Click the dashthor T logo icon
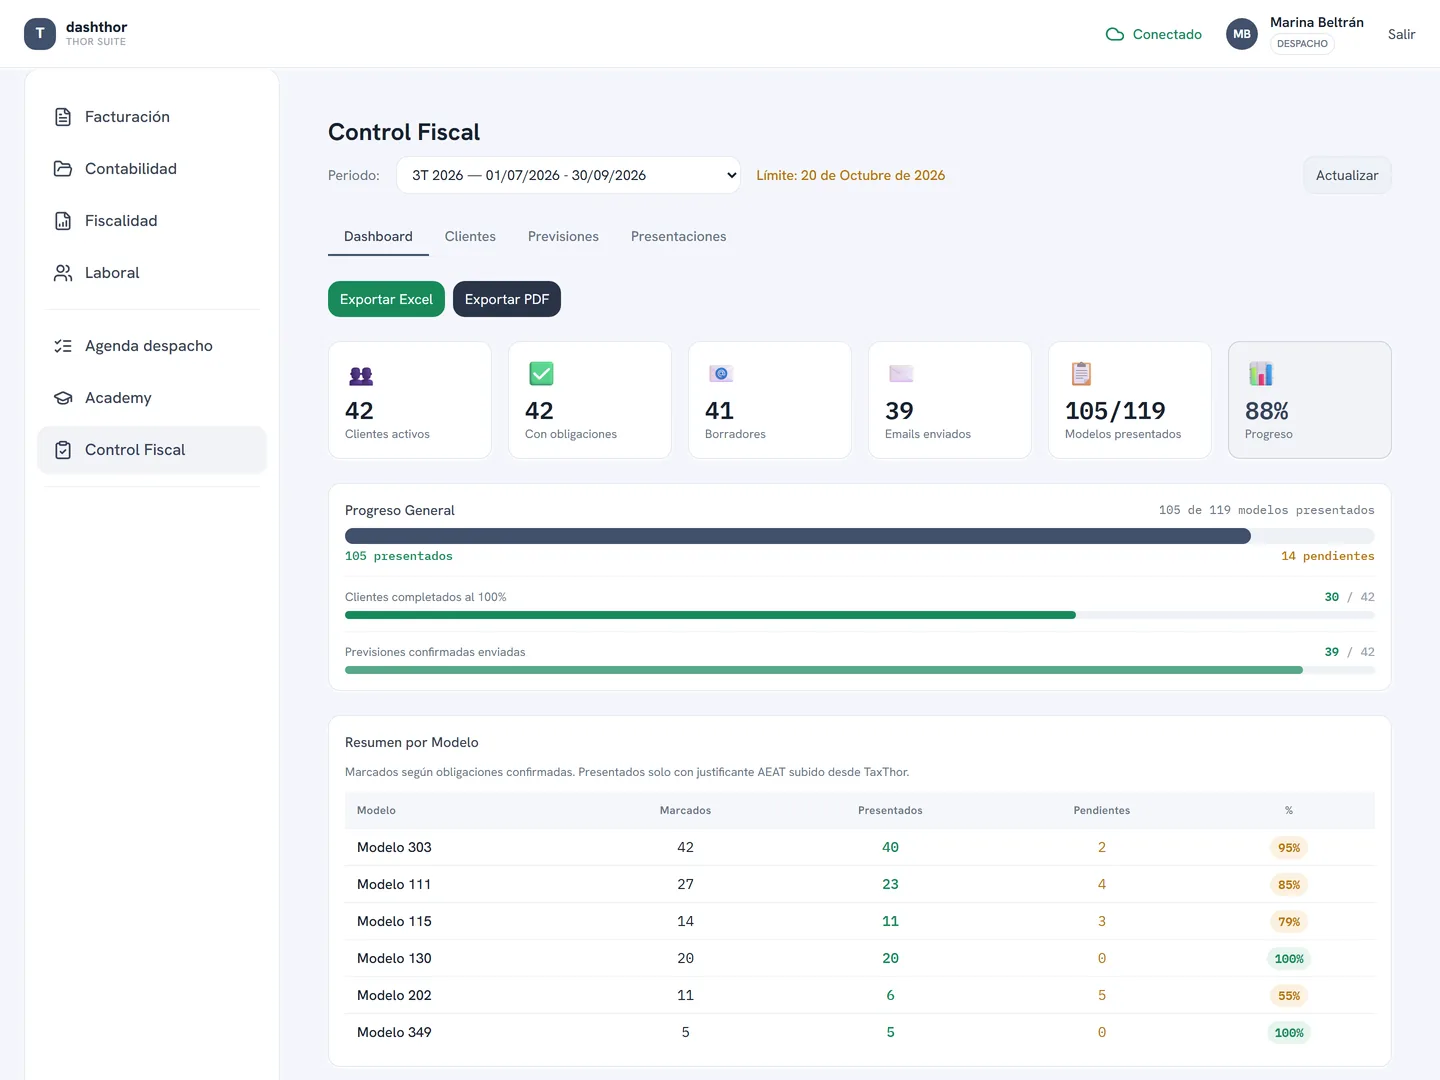The image size is (1440, 1080). tap(40, 34)
